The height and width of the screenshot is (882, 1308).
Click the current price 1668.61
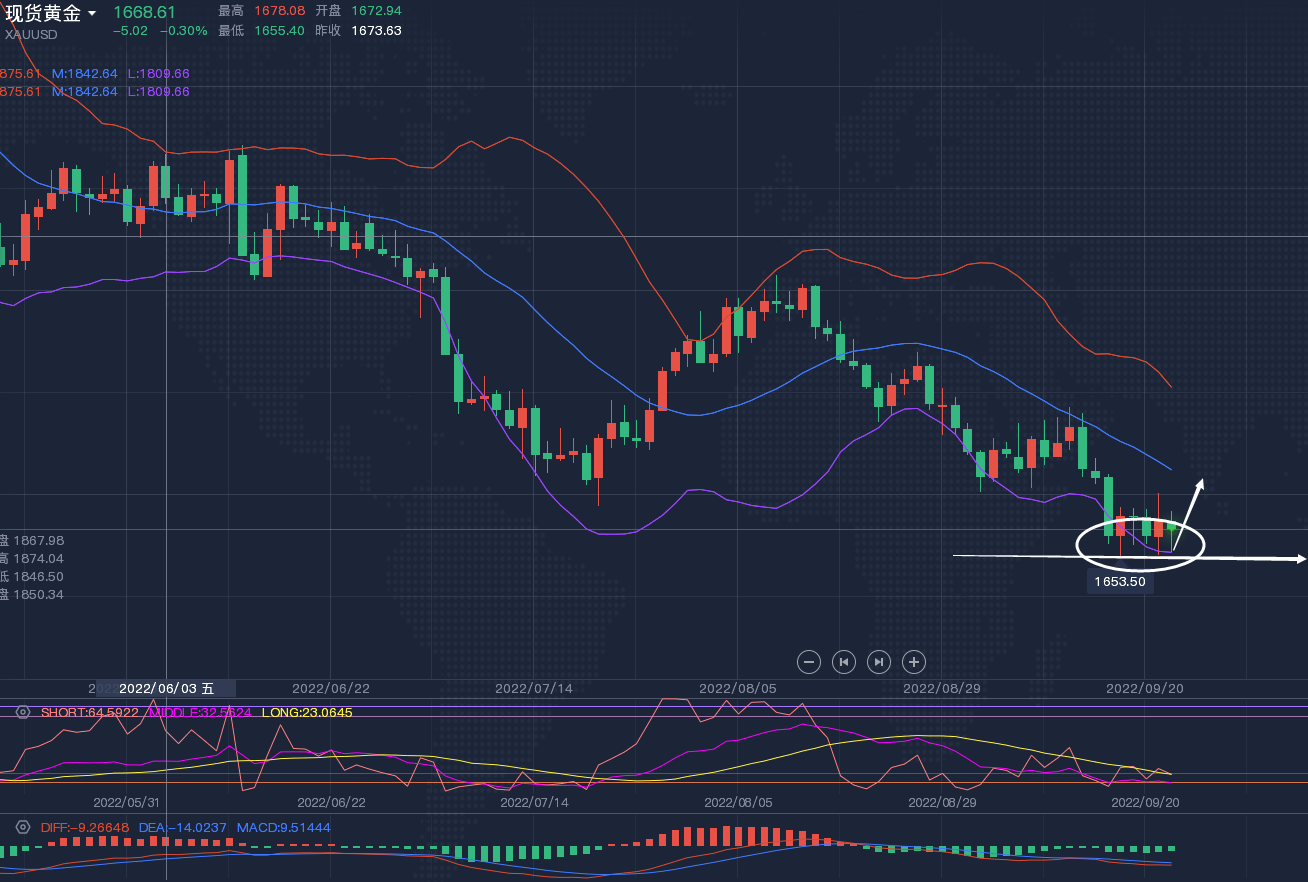tap(144, 12)
